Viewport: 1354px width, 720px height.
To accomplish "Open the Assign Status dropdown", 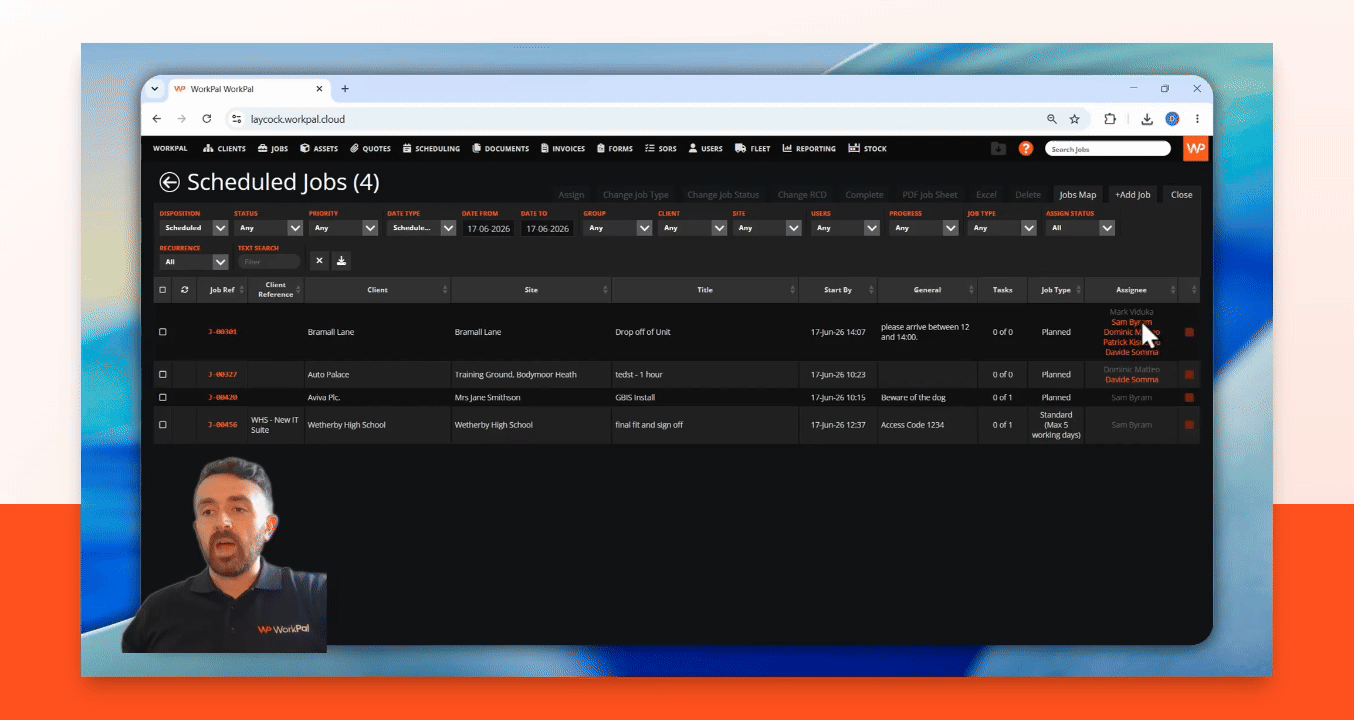I will pyautogui.click(x=1080, y=228).
